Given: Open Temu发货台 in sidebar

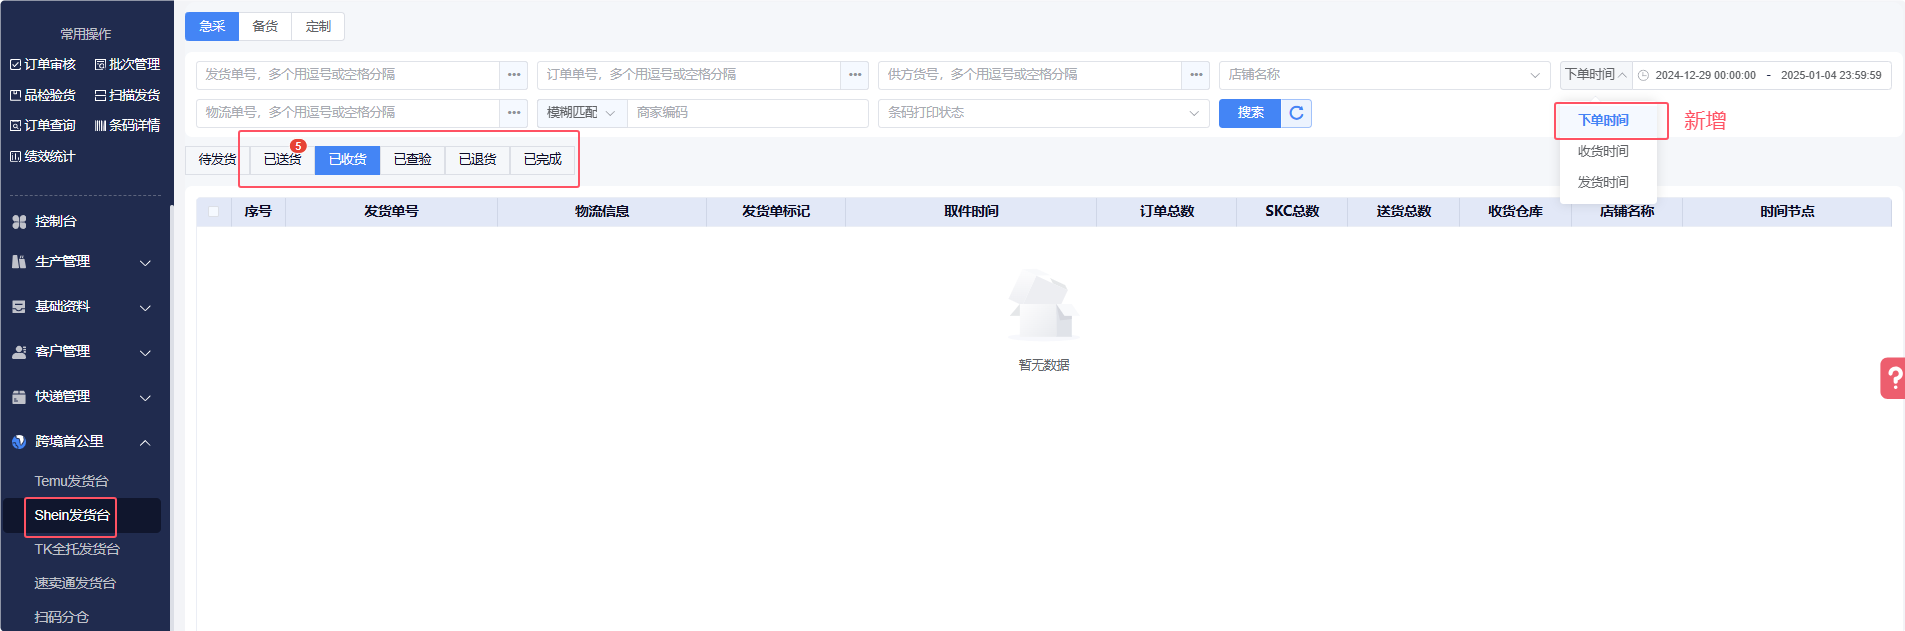Looking at the screenshot, I should tap(71, 481).
